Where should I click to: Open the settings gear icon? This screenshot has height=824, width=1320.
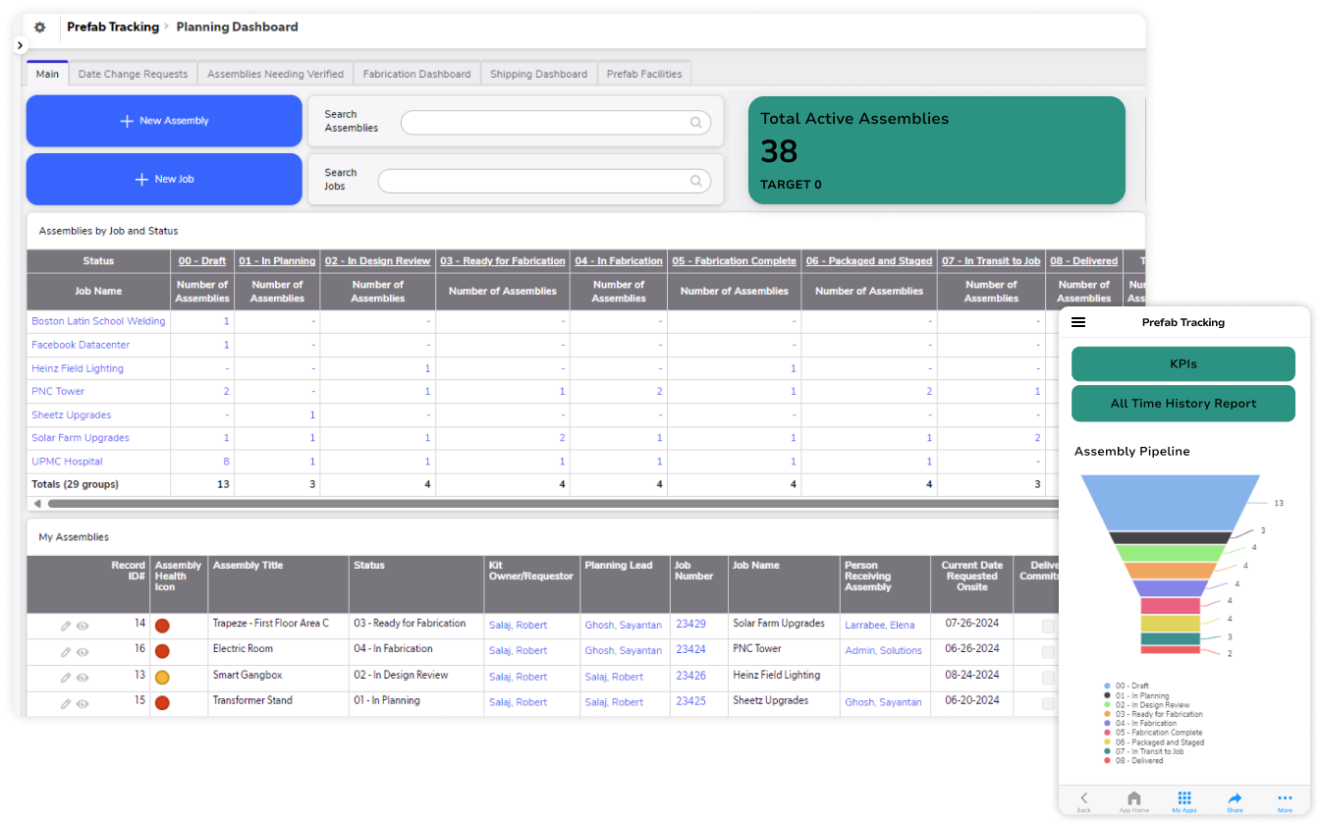pos(38,27)
